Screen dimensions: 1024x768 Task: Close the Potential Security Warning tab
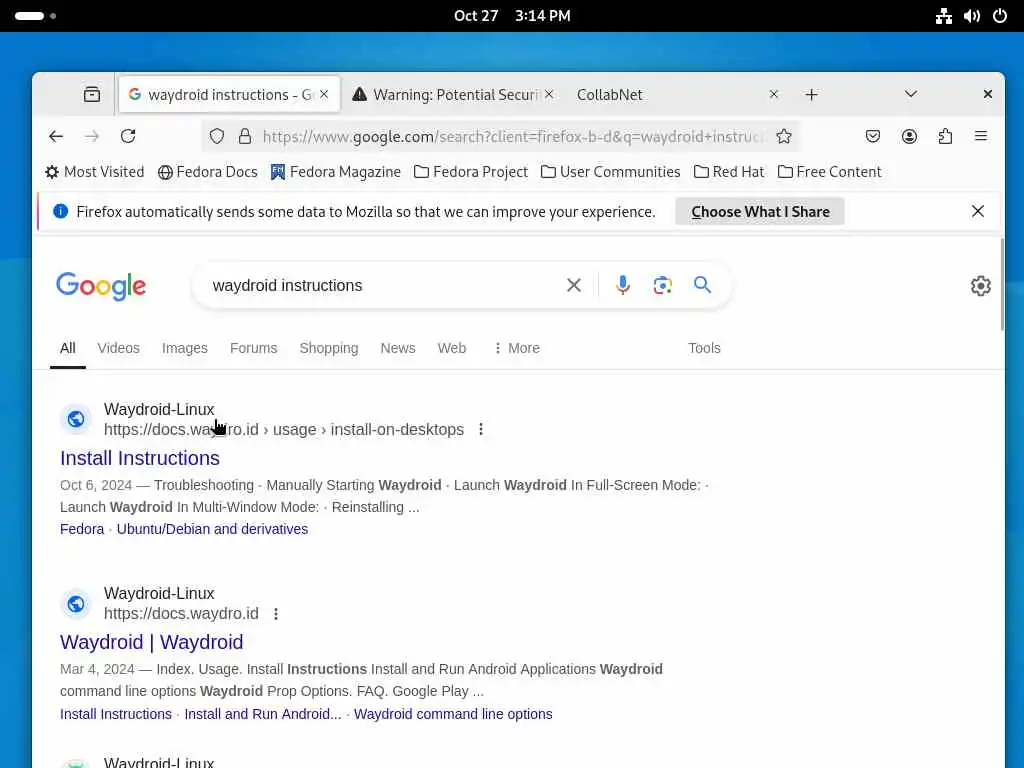point(549,95)
